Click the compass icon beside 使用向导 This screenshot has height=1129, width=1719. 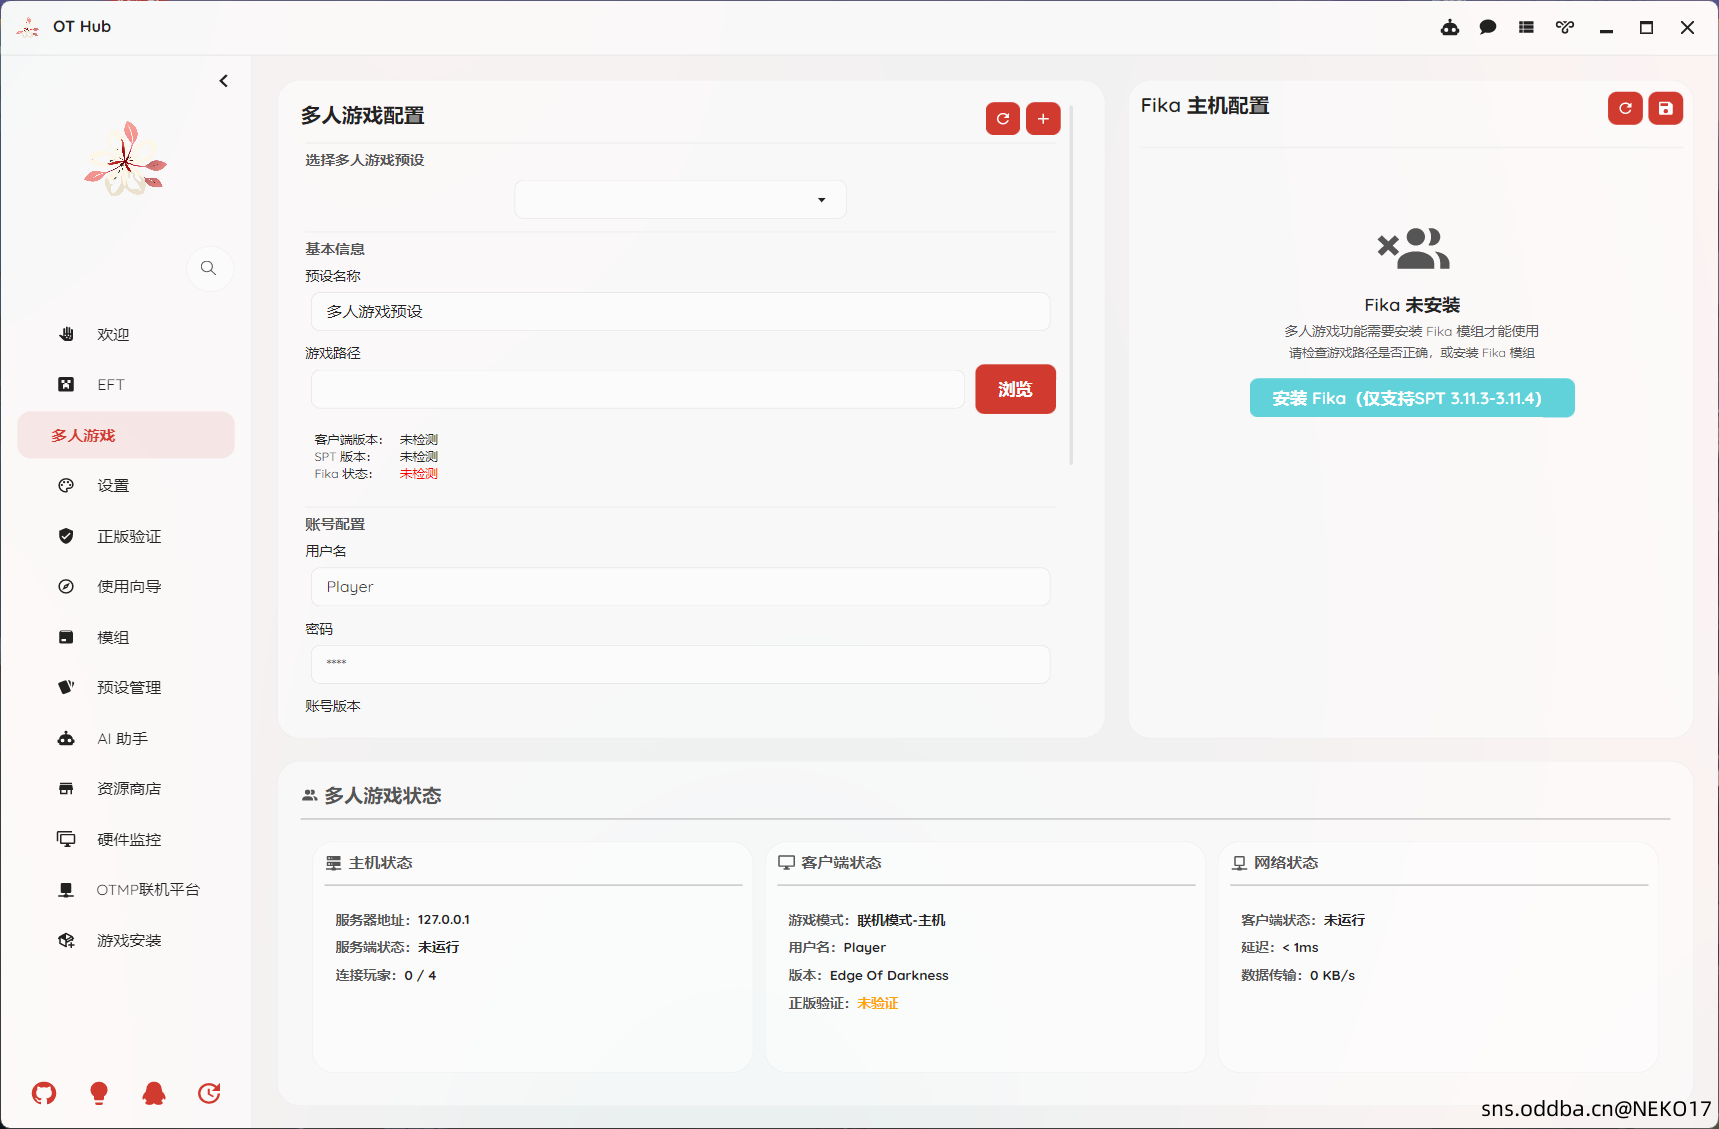66,587
